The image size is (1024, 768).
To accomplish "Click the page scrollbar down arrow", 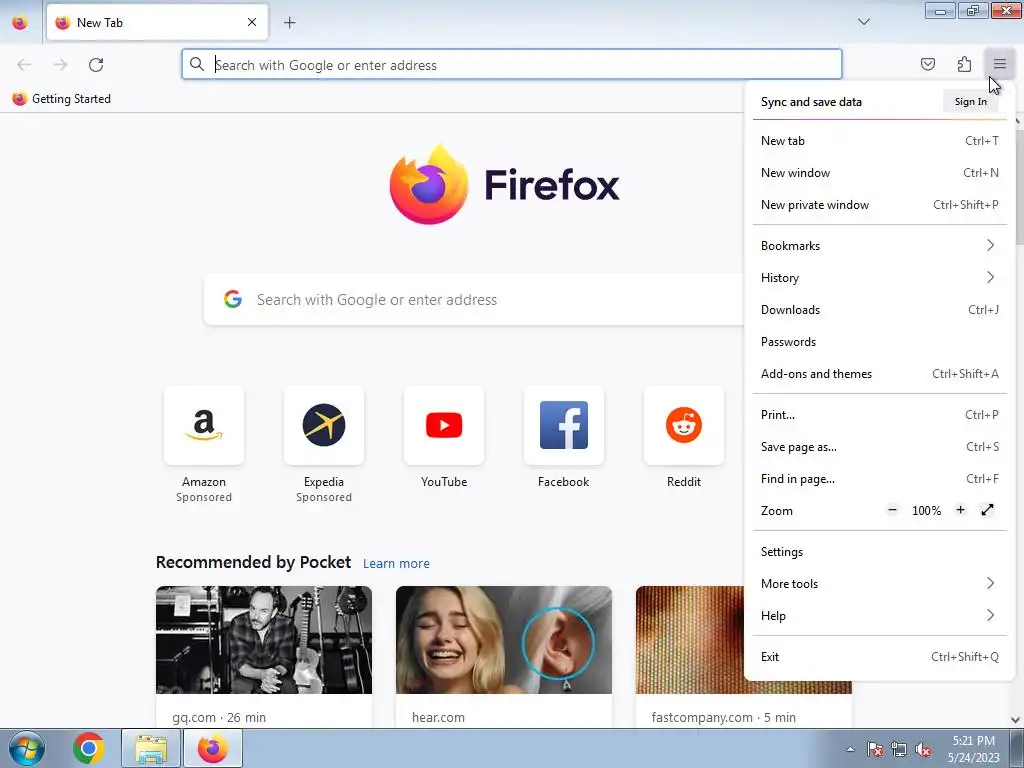I will (x=1016, y=720).
